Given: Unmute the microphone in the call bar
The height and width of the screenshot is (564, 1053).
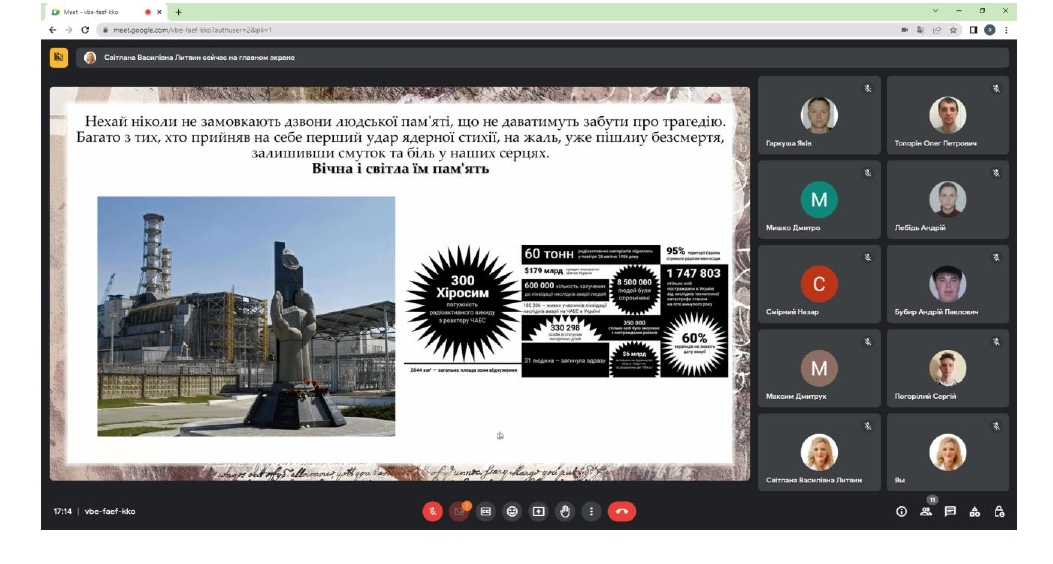Looking at the screenshot, I should tap(432, 512).
